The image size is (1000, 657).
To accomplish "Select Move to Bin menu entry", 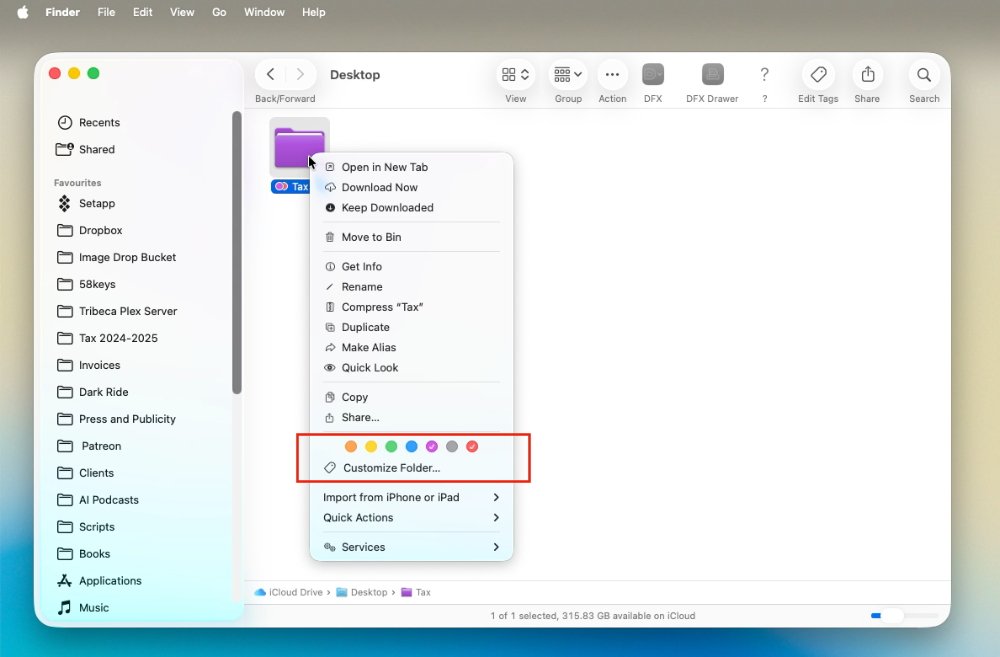I will [371, 237].
